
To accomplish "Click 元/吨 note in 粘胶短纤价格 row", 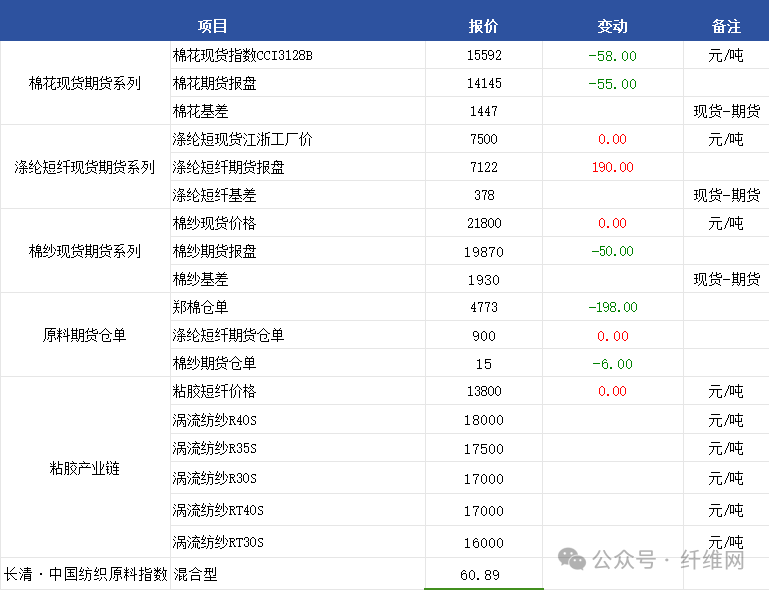I will point(726,391).
